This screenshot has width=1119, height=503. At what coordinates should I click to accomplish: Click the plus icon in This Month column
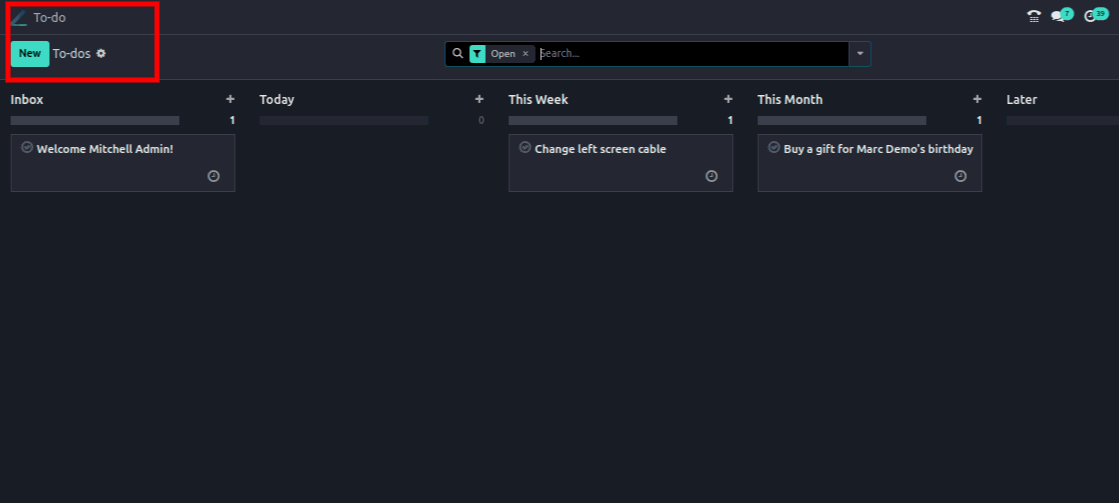977,99
